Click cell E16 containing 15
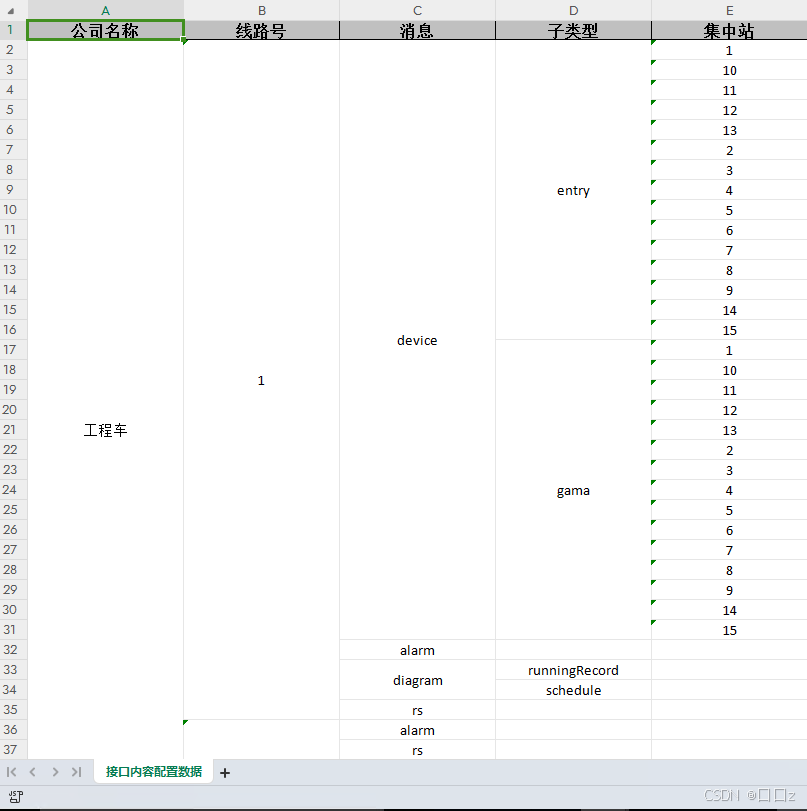 (x=729, y=330)
